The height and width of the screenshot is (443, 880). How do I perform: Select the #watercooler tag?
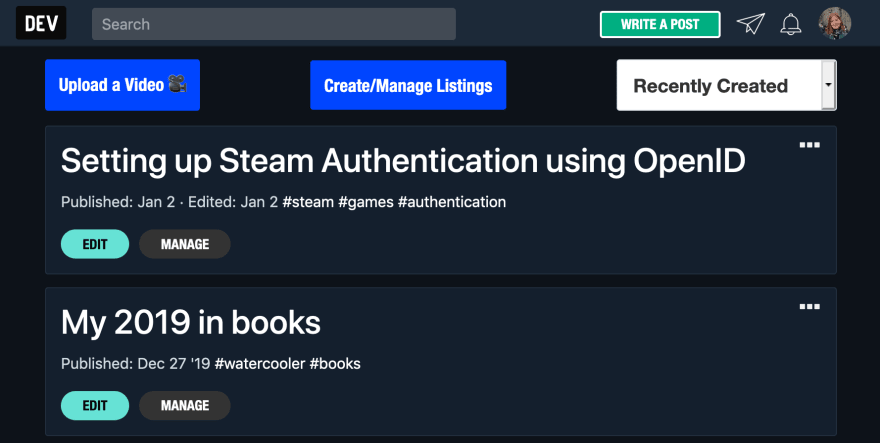click(260, 364)
